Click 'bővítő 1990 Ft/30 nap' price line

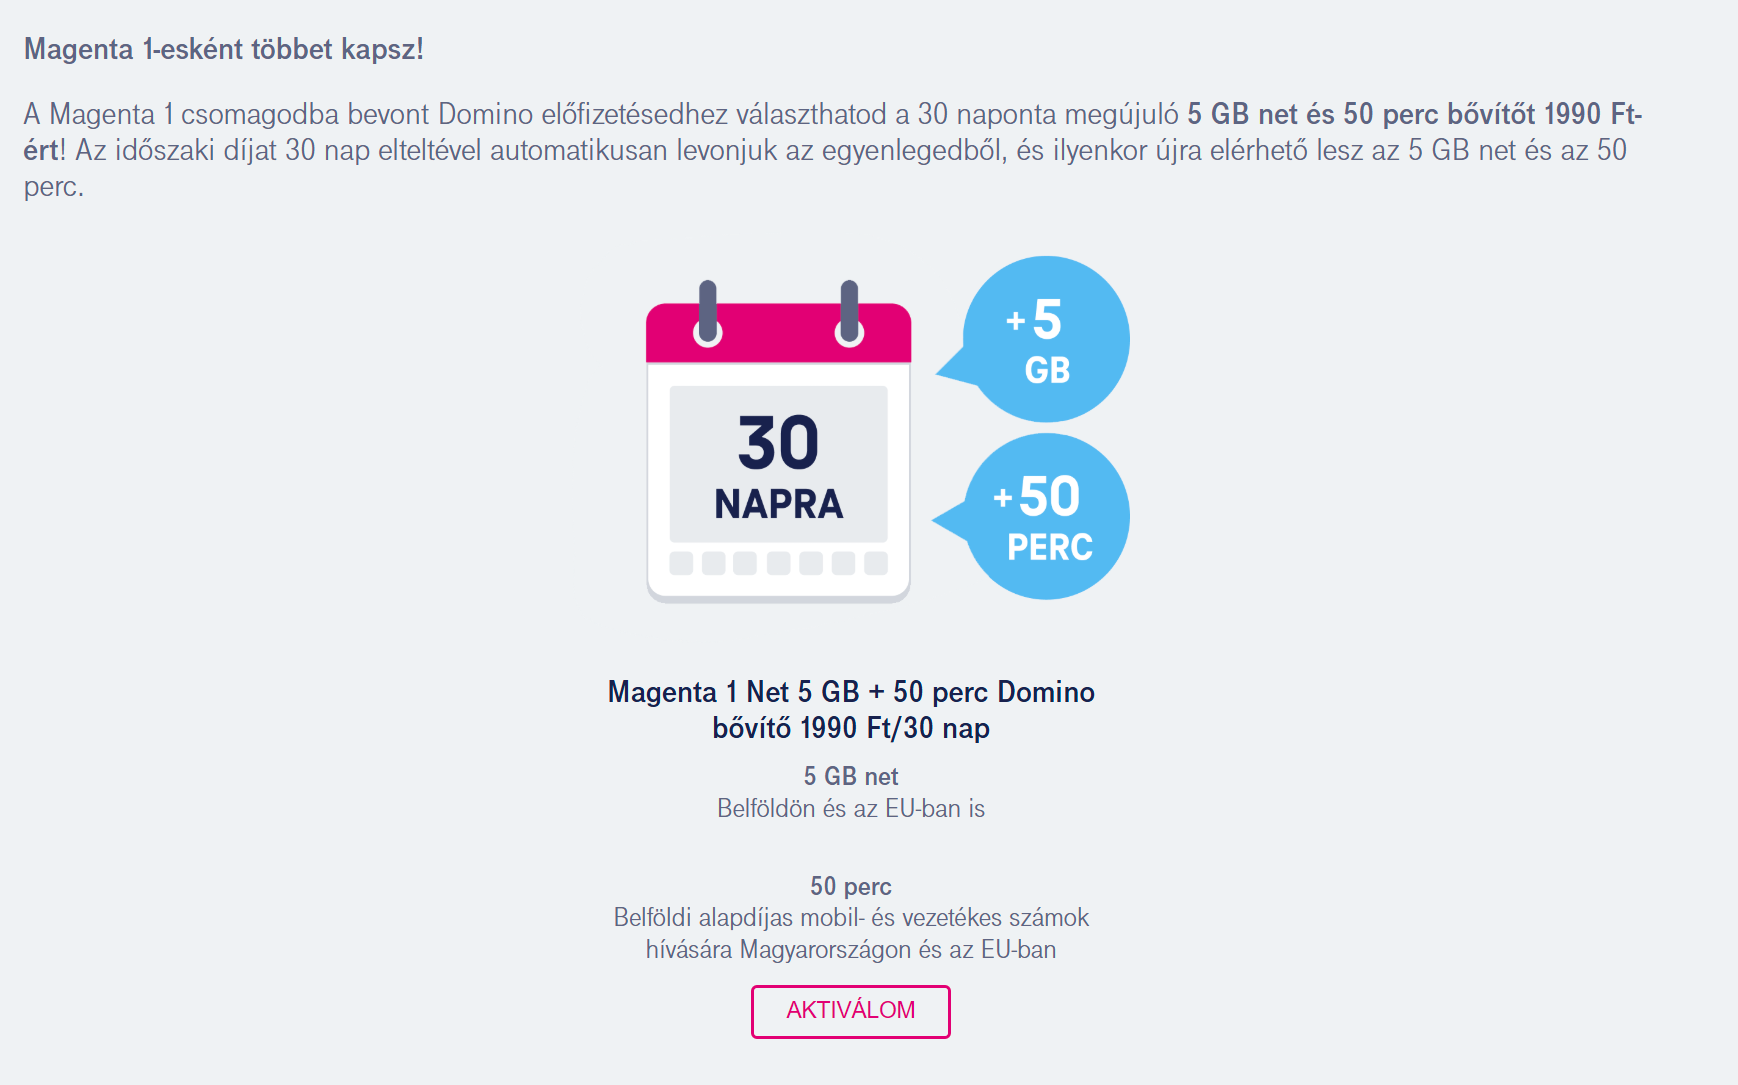[x=851, y=728]
